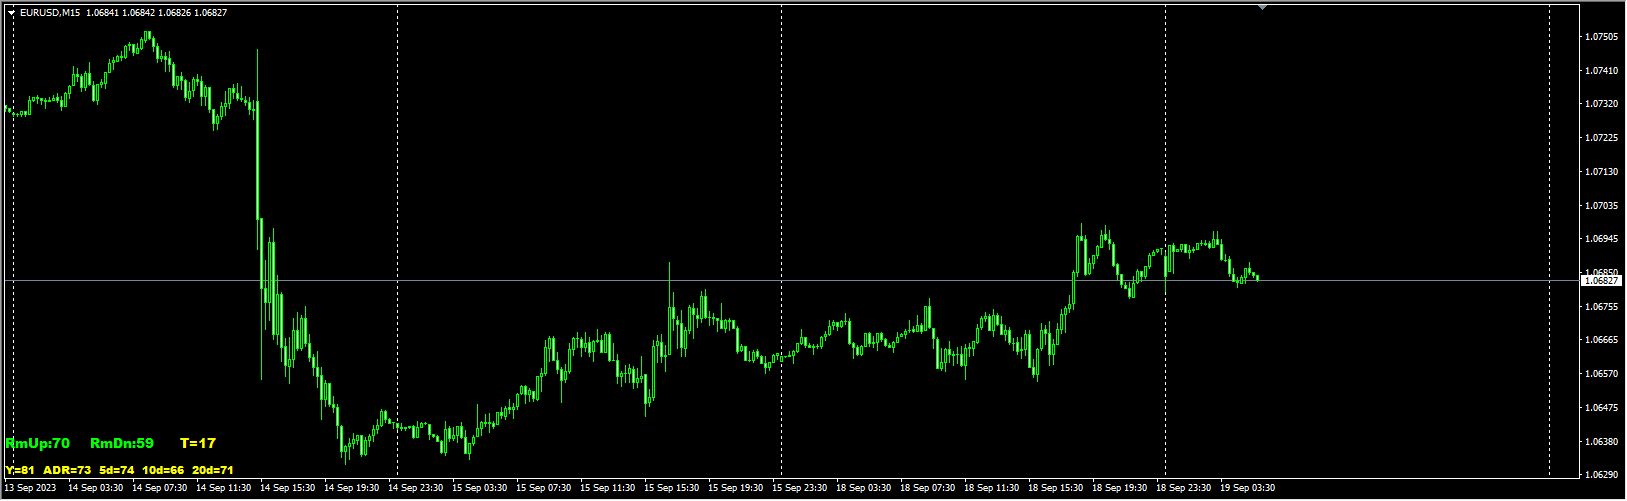Click the 14 Sep 15:30 time label
The image size is (1627, 501).
(289, 489)
